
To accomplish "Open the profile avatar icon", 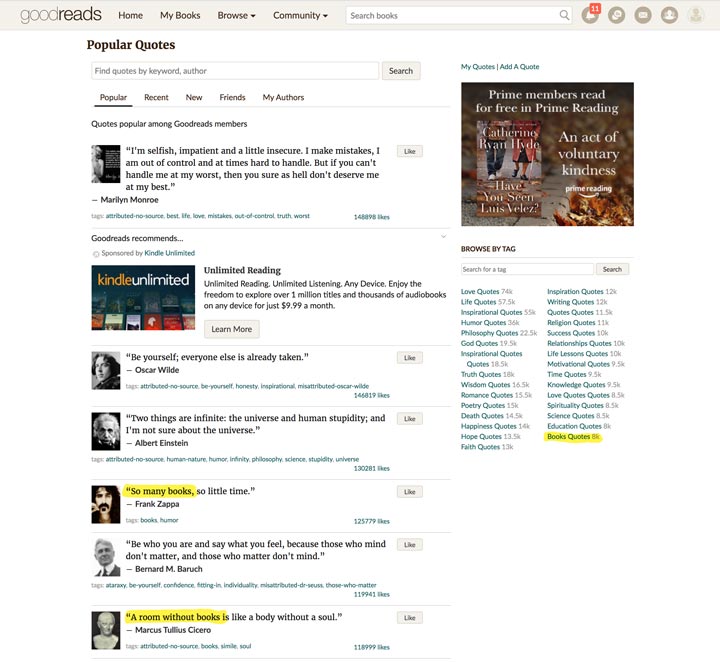I will tap(696, 15).
